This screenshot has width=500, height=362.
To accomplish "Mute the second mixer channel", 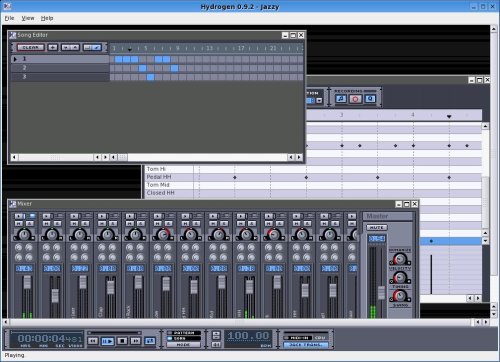I will (47, 223).
